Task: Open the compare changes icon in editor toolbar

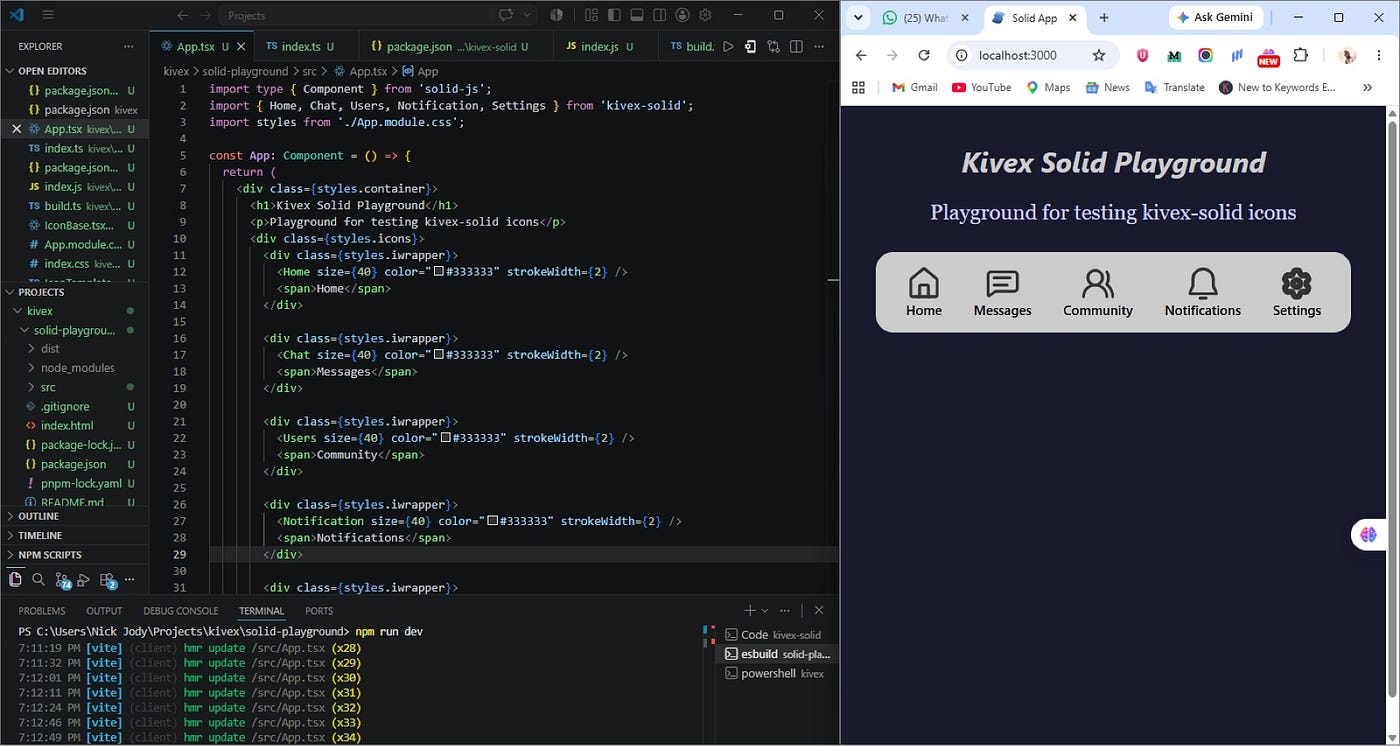Action: click(x=773, y=46)
